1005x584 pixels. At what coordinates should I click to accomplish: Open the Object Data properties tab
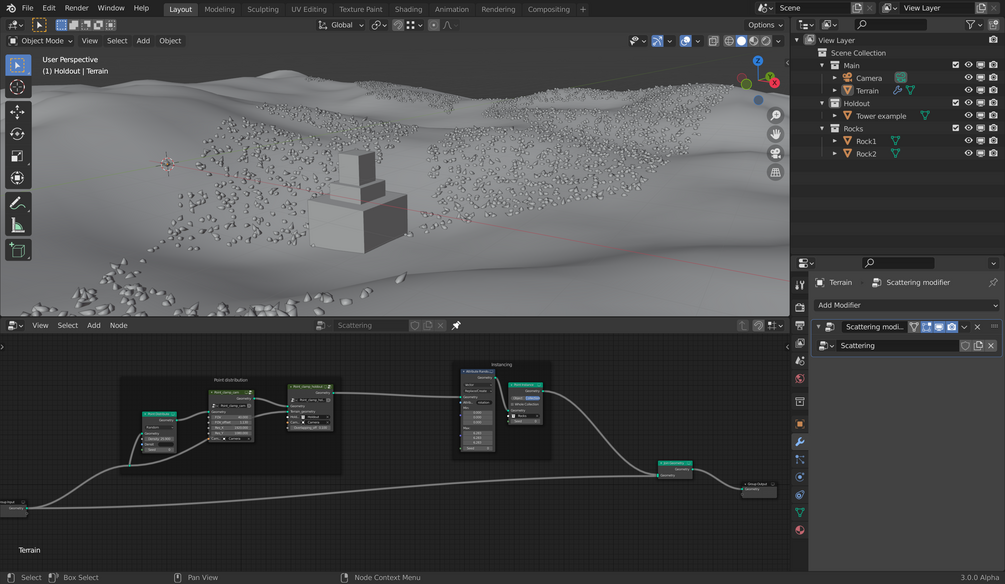point(800,512)
